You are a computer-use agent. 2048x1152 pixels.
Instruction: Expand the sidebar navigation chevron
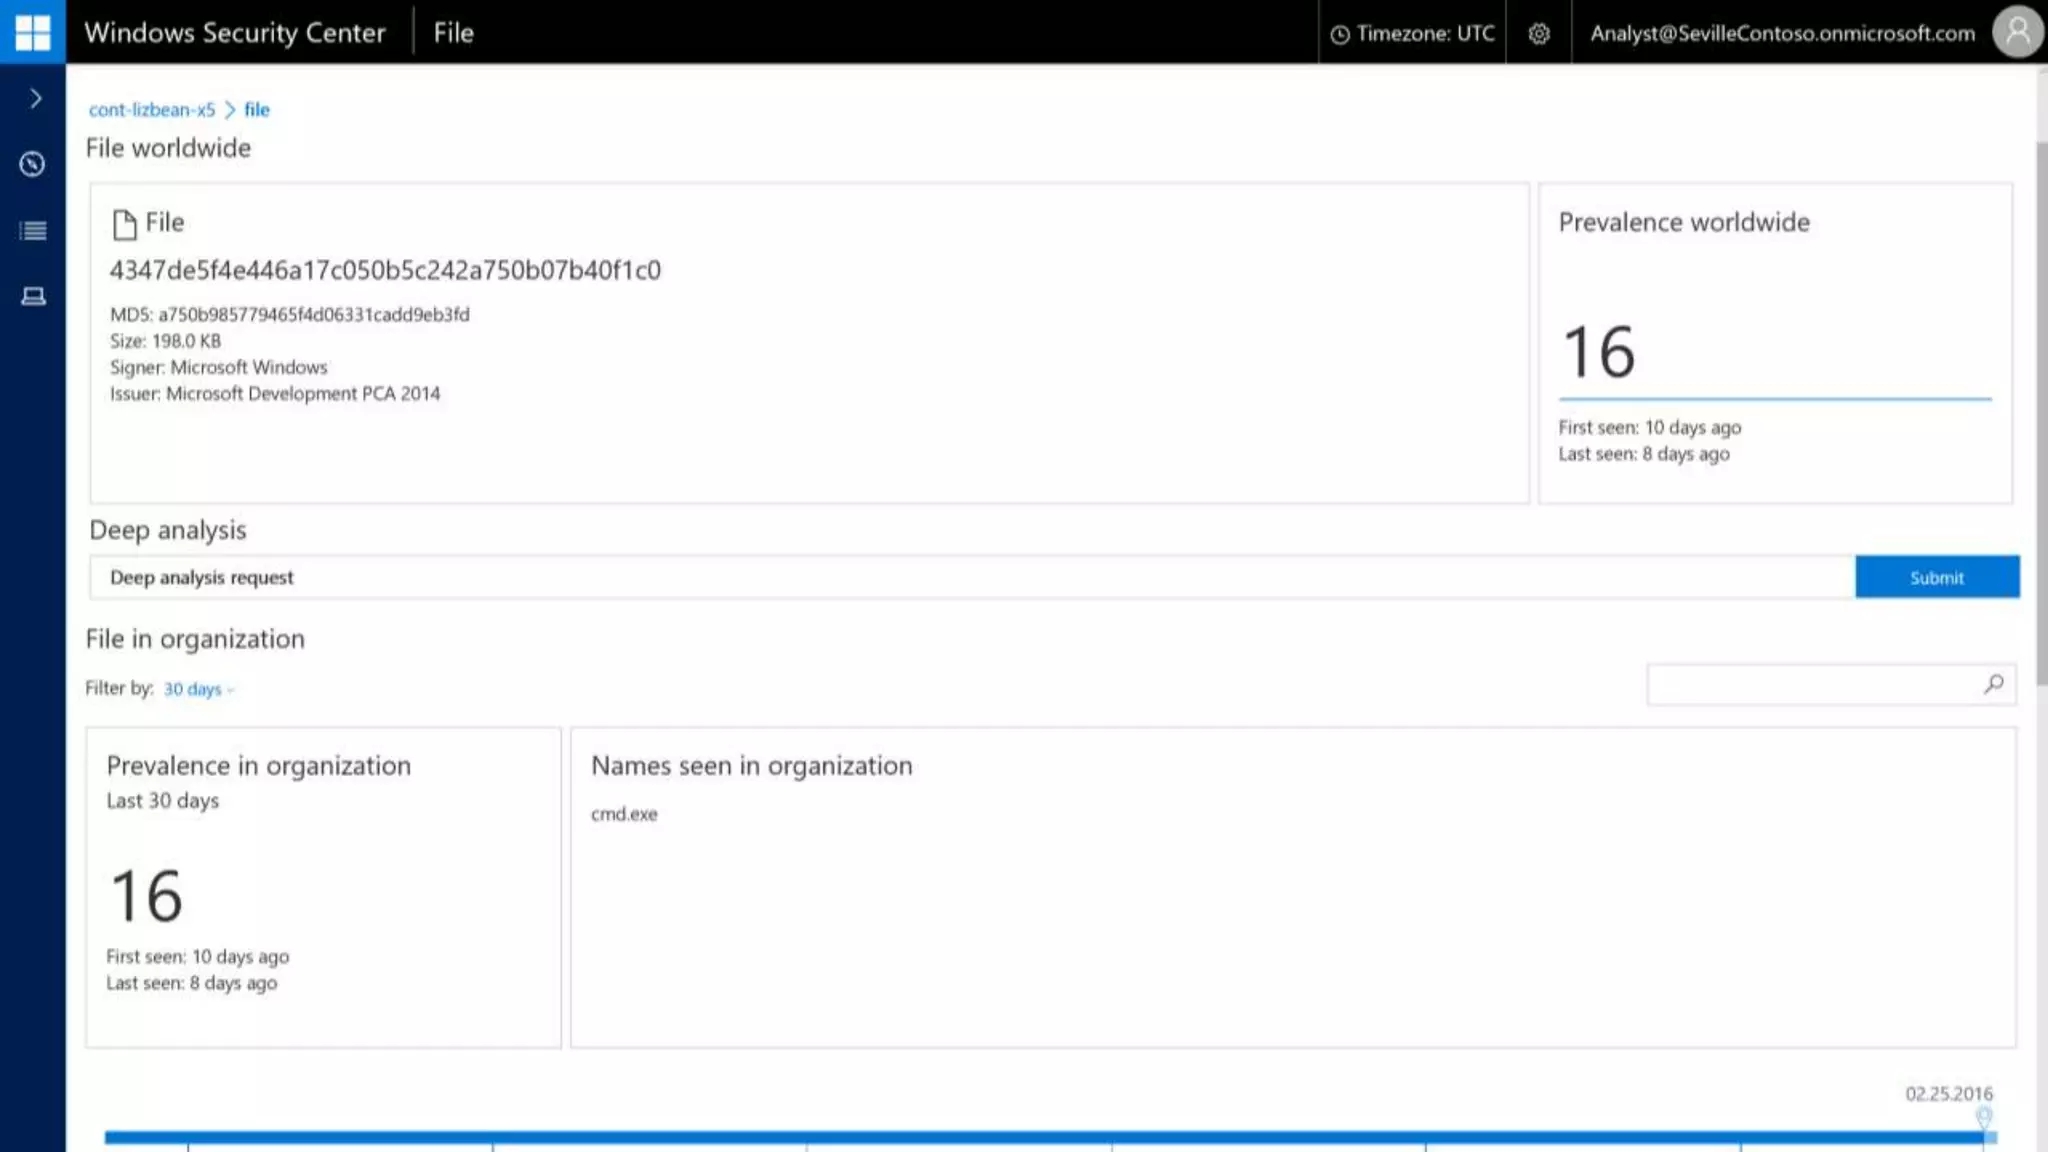click(35, 98)
